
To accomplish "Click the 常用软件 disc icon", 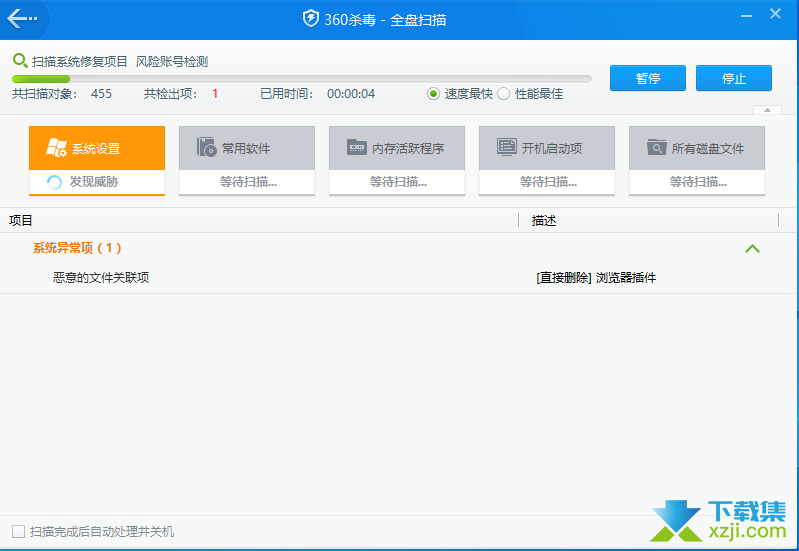I will tap(206, 147).
